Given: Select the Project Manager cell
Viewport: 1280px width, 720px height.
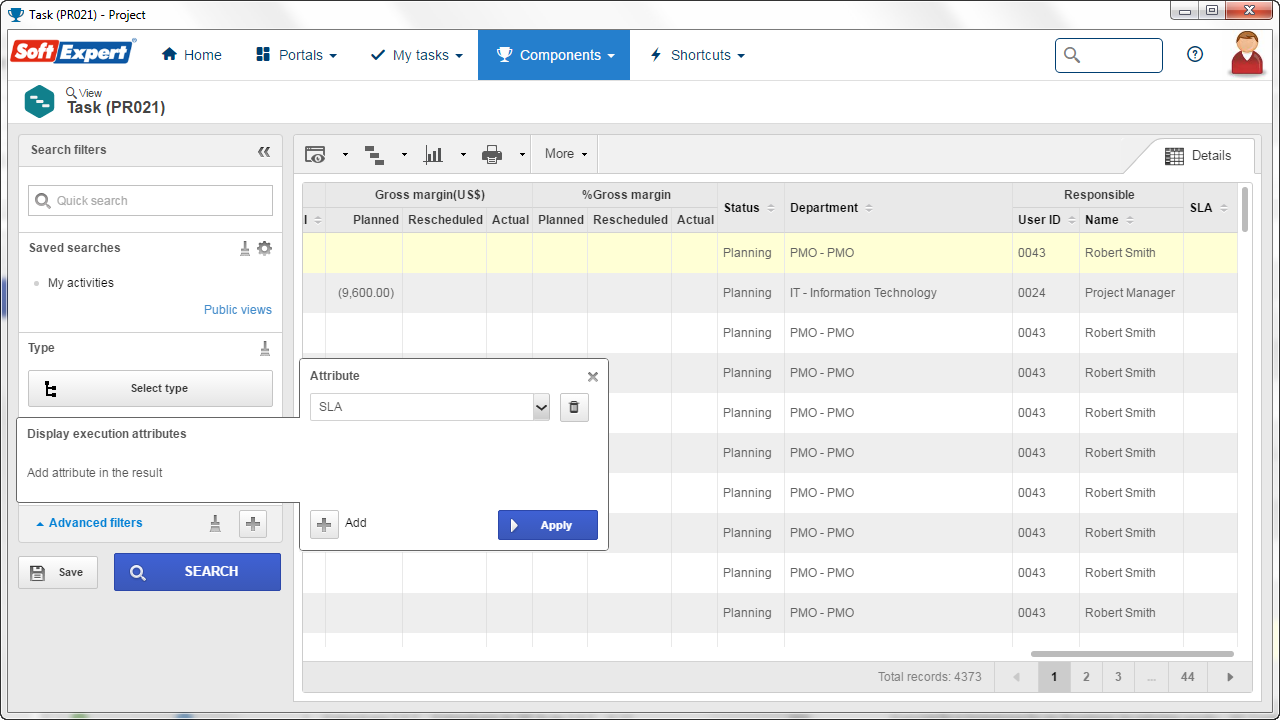Looking at the screenshot, I should coord(1130,293).
